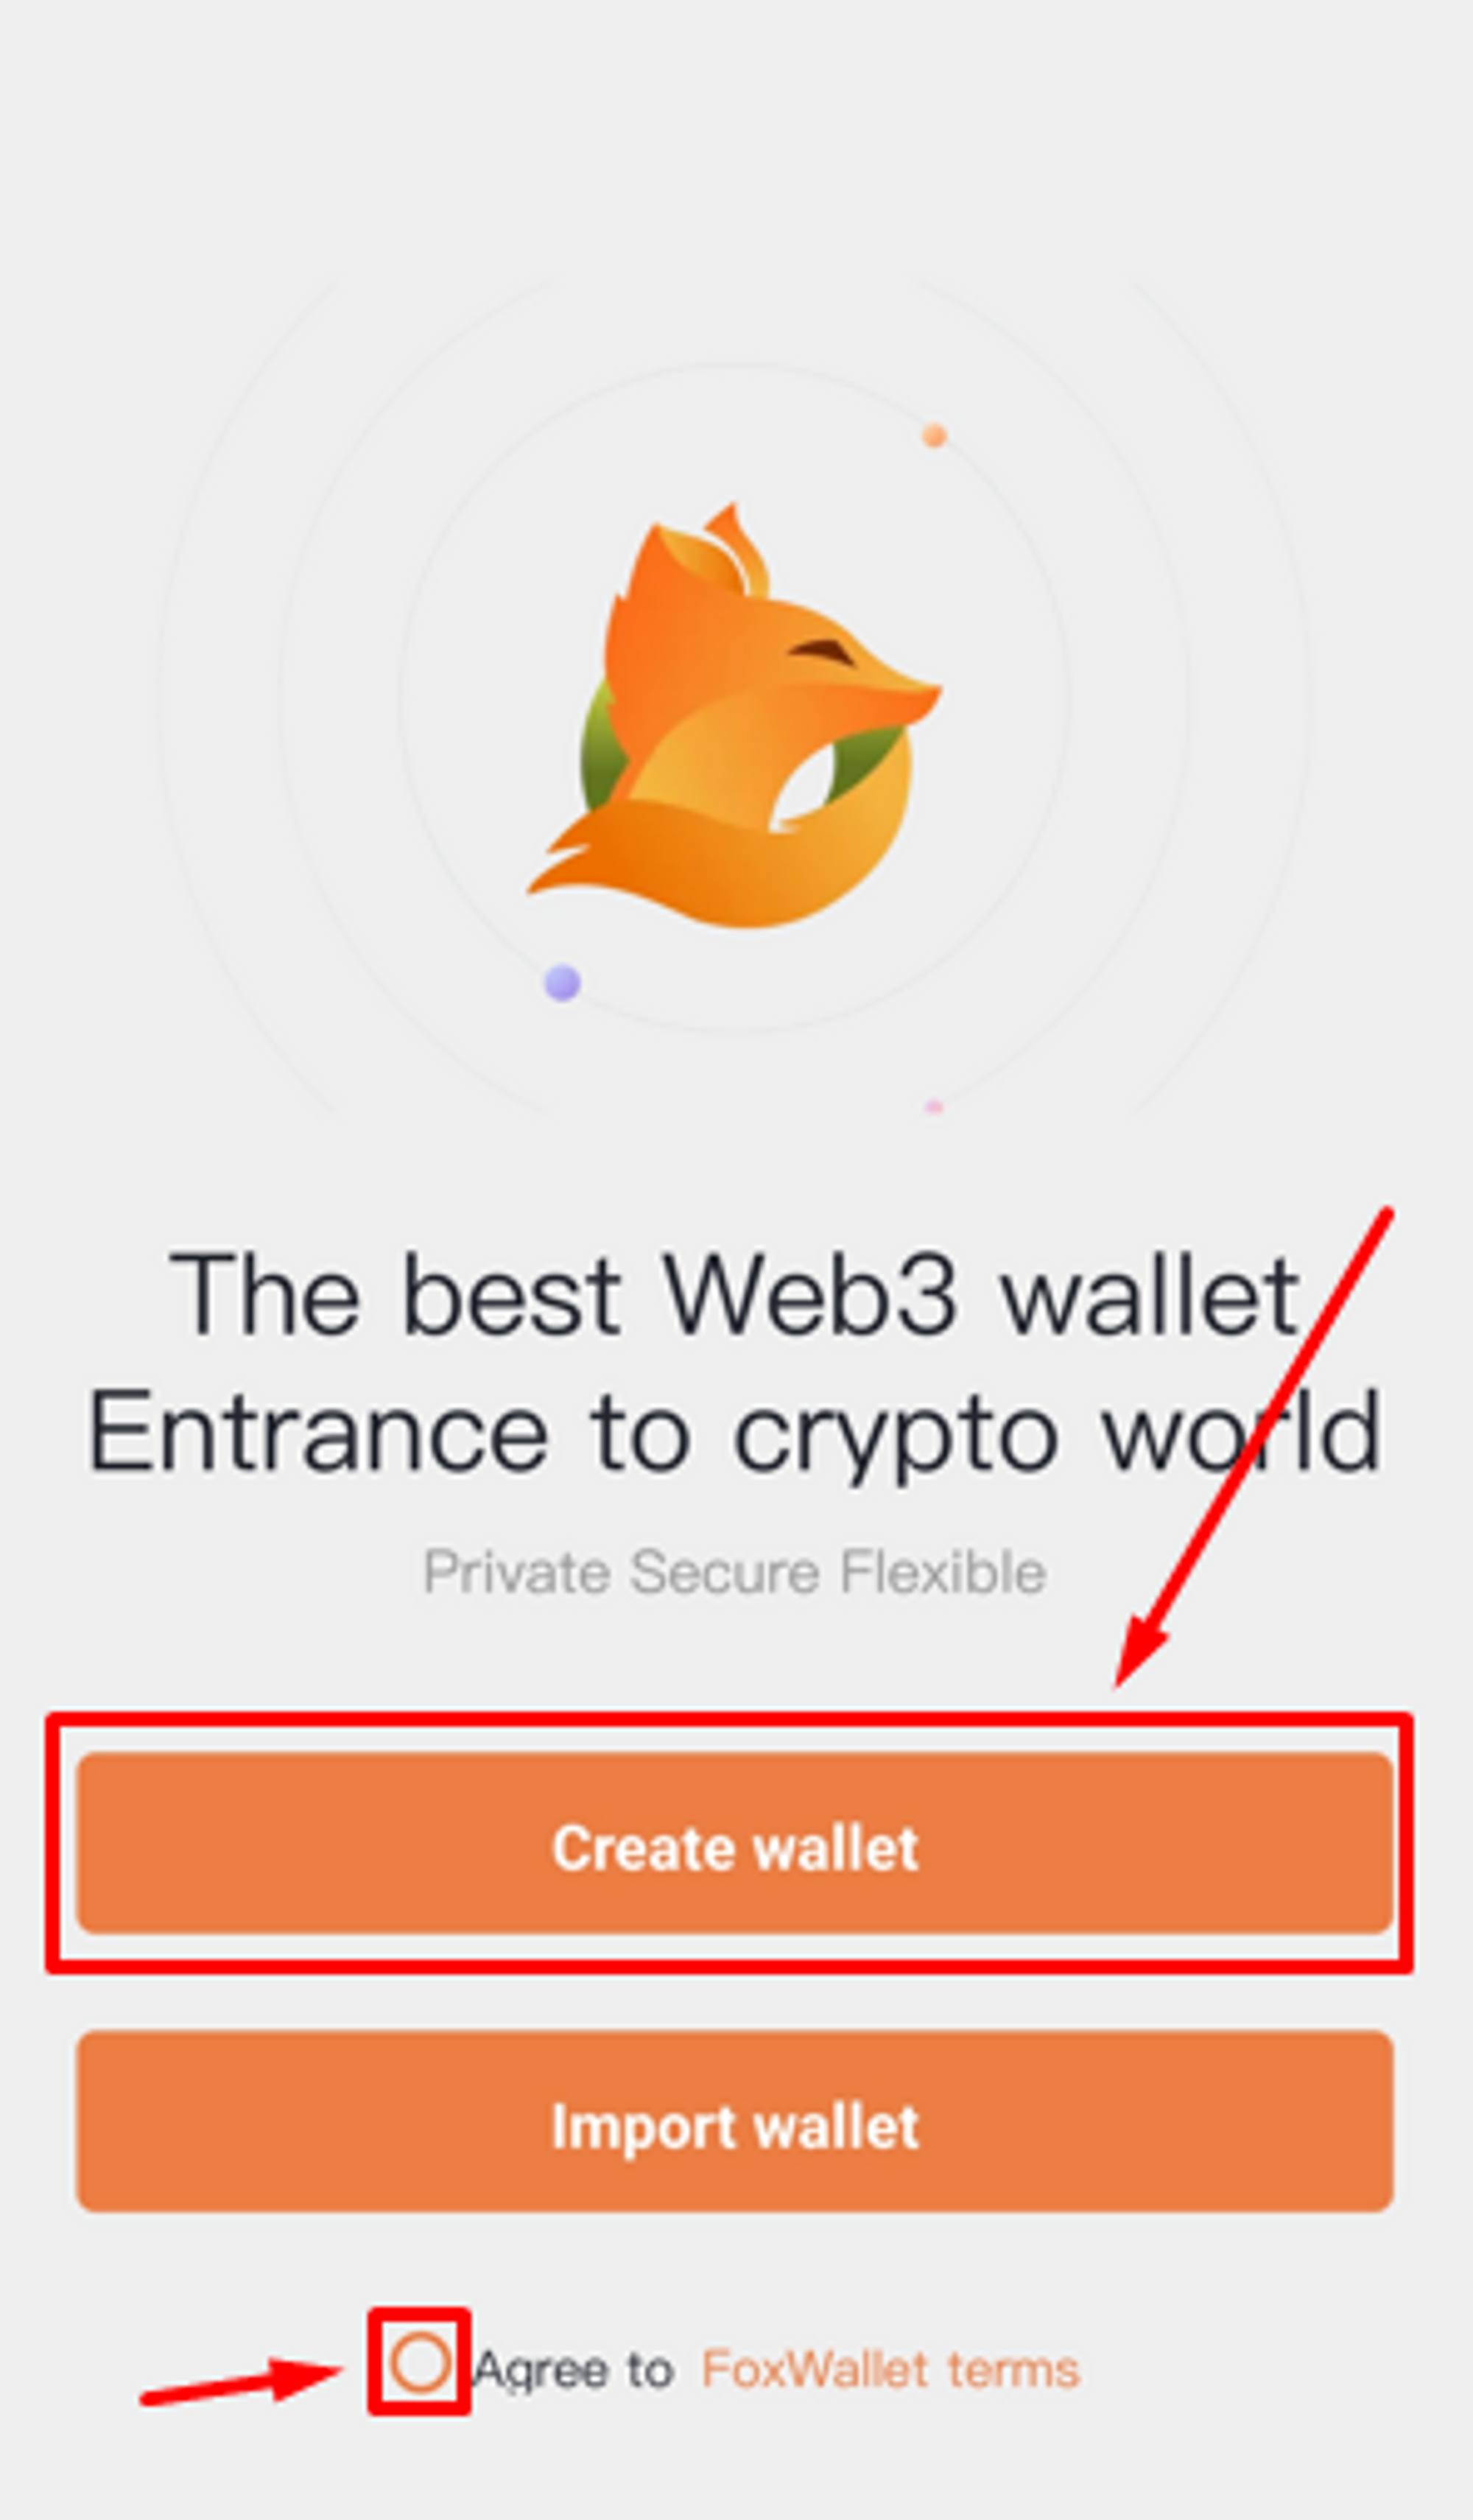The width and height of the screenshot is (1473, 2520).
Task: Click the fox's closed eye
Action: [822, 652]
